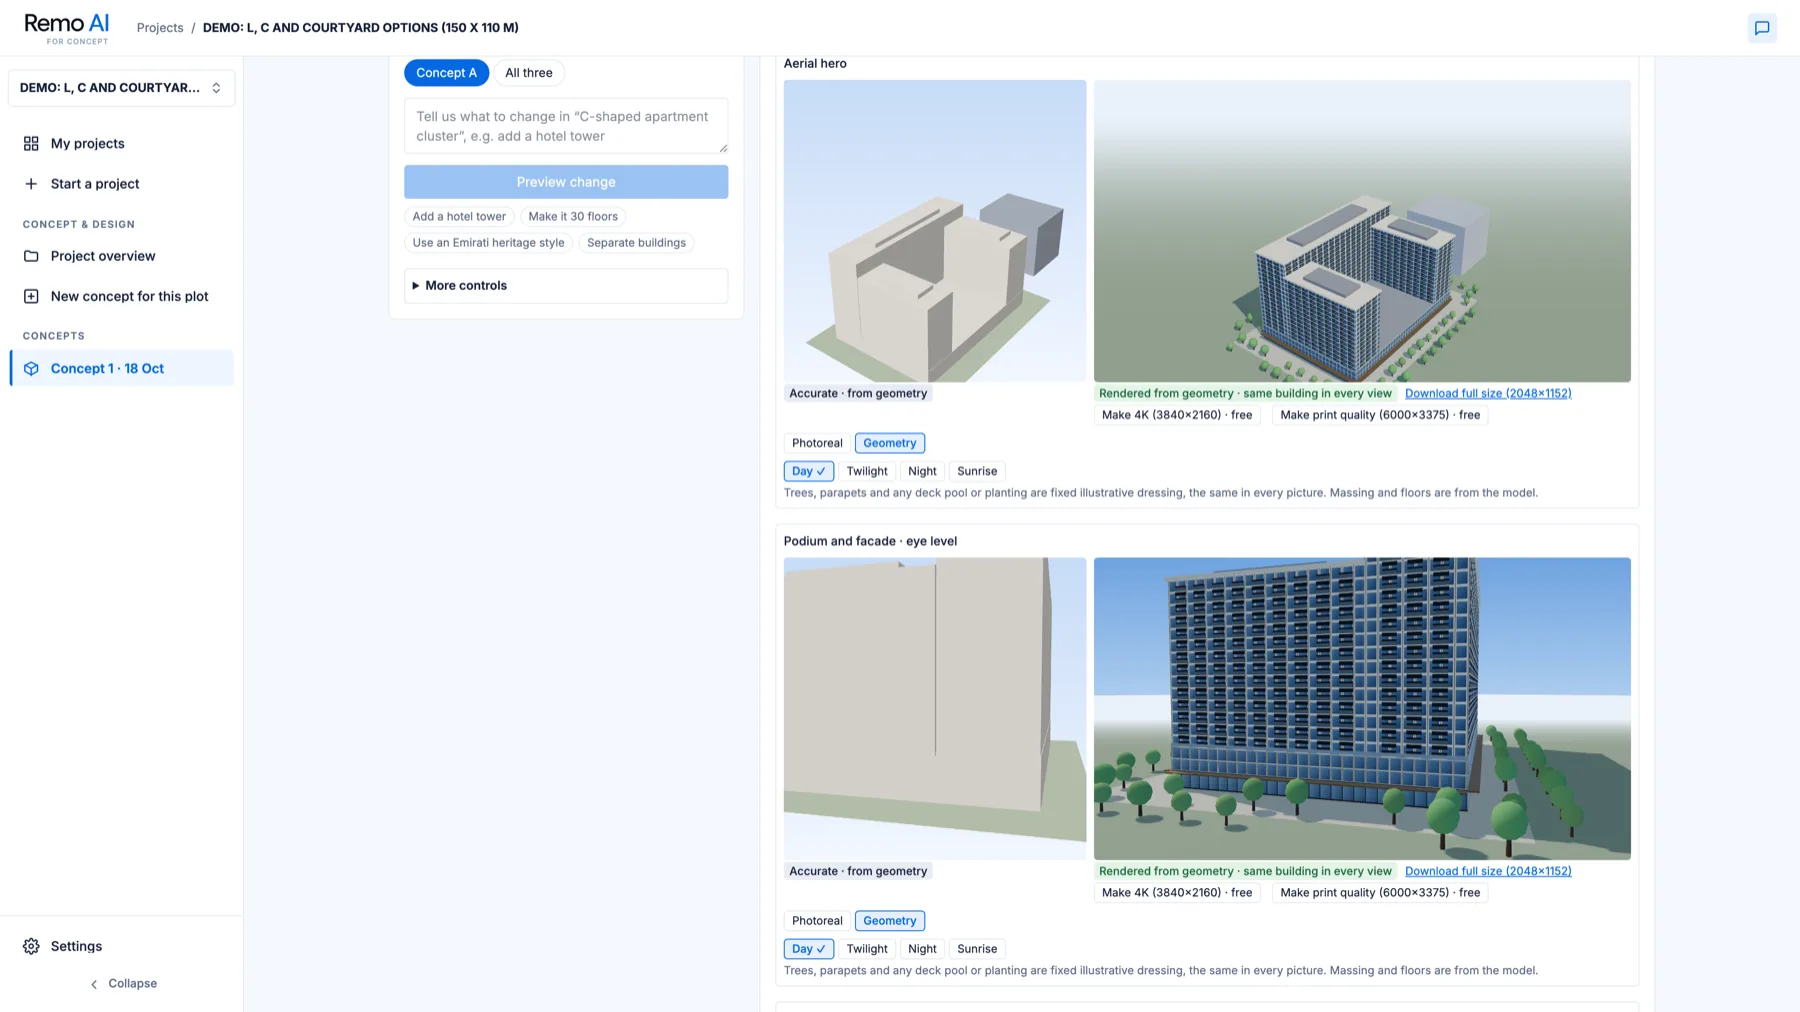1800x1012 pixels.
Task: Set Podium and facade lighting to Twilight
Action: [867, 949]
